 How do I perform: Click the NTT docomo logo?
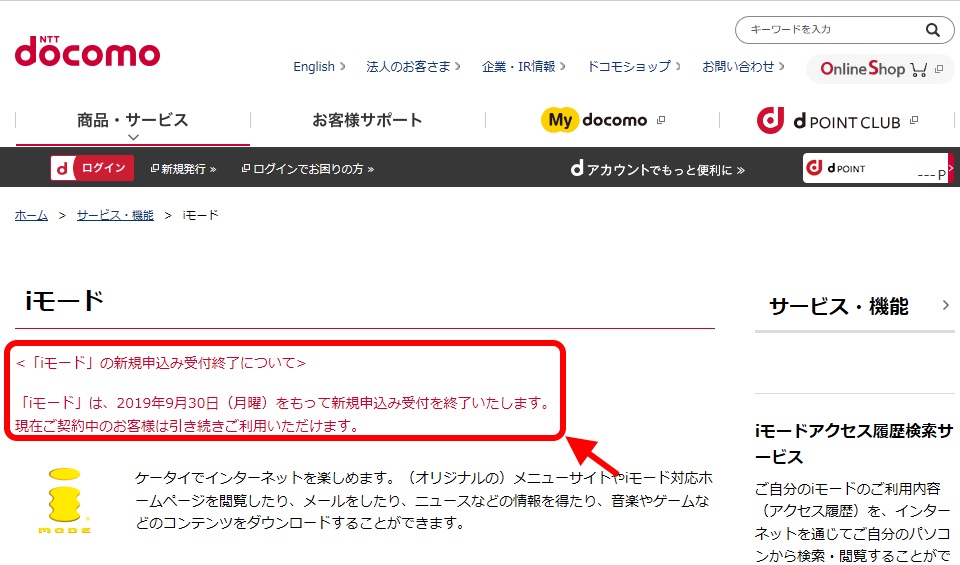coord(88,51)
